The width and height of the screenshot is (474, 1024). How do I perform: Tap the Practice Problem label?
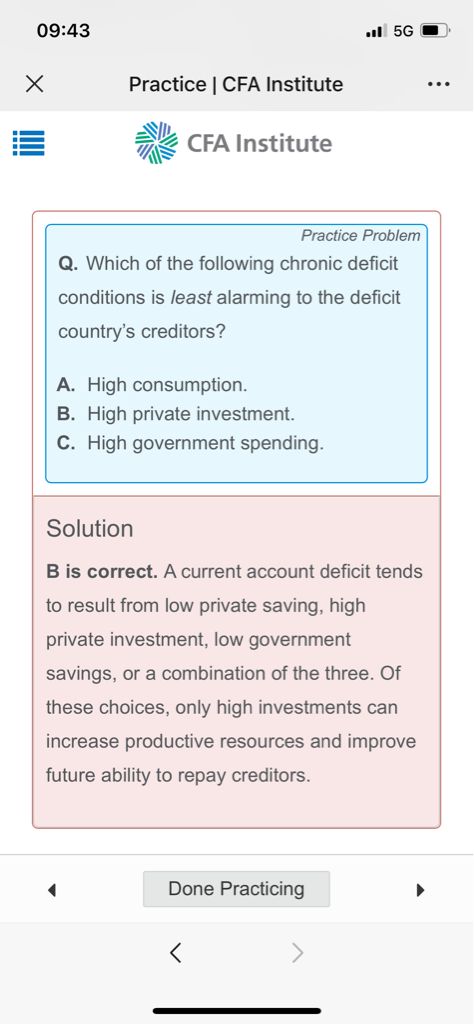pyautogui.click(x=360, y=236)
